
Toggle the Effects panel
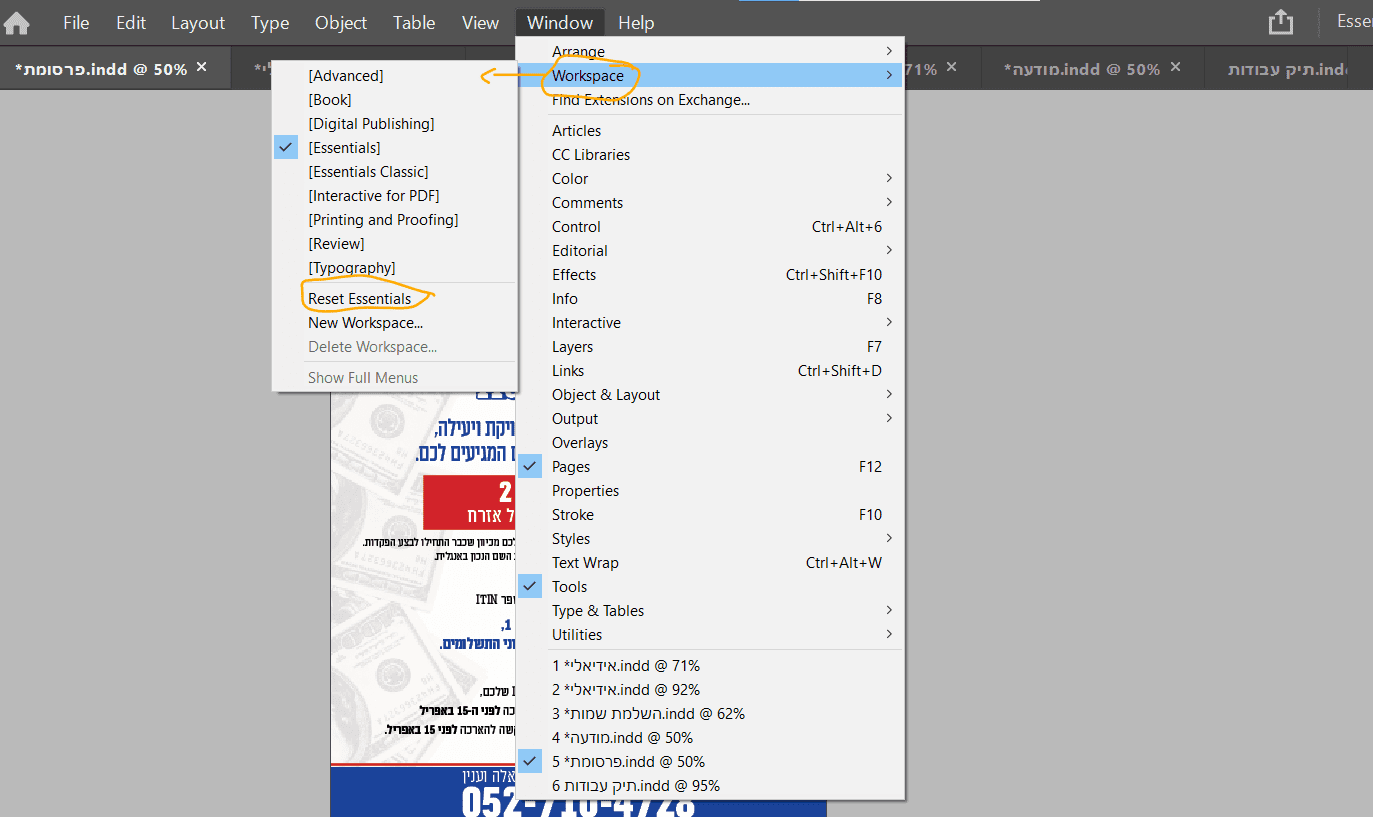710,275
